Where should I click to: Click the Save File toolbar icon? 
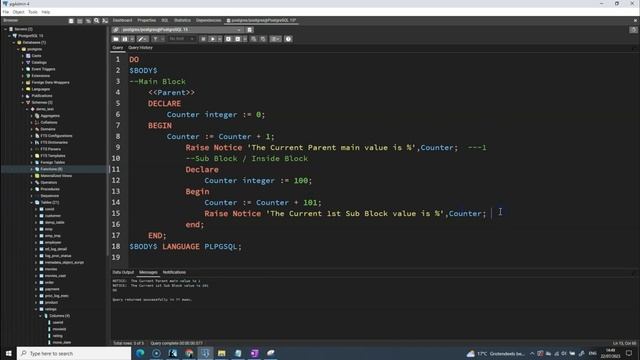125,39
